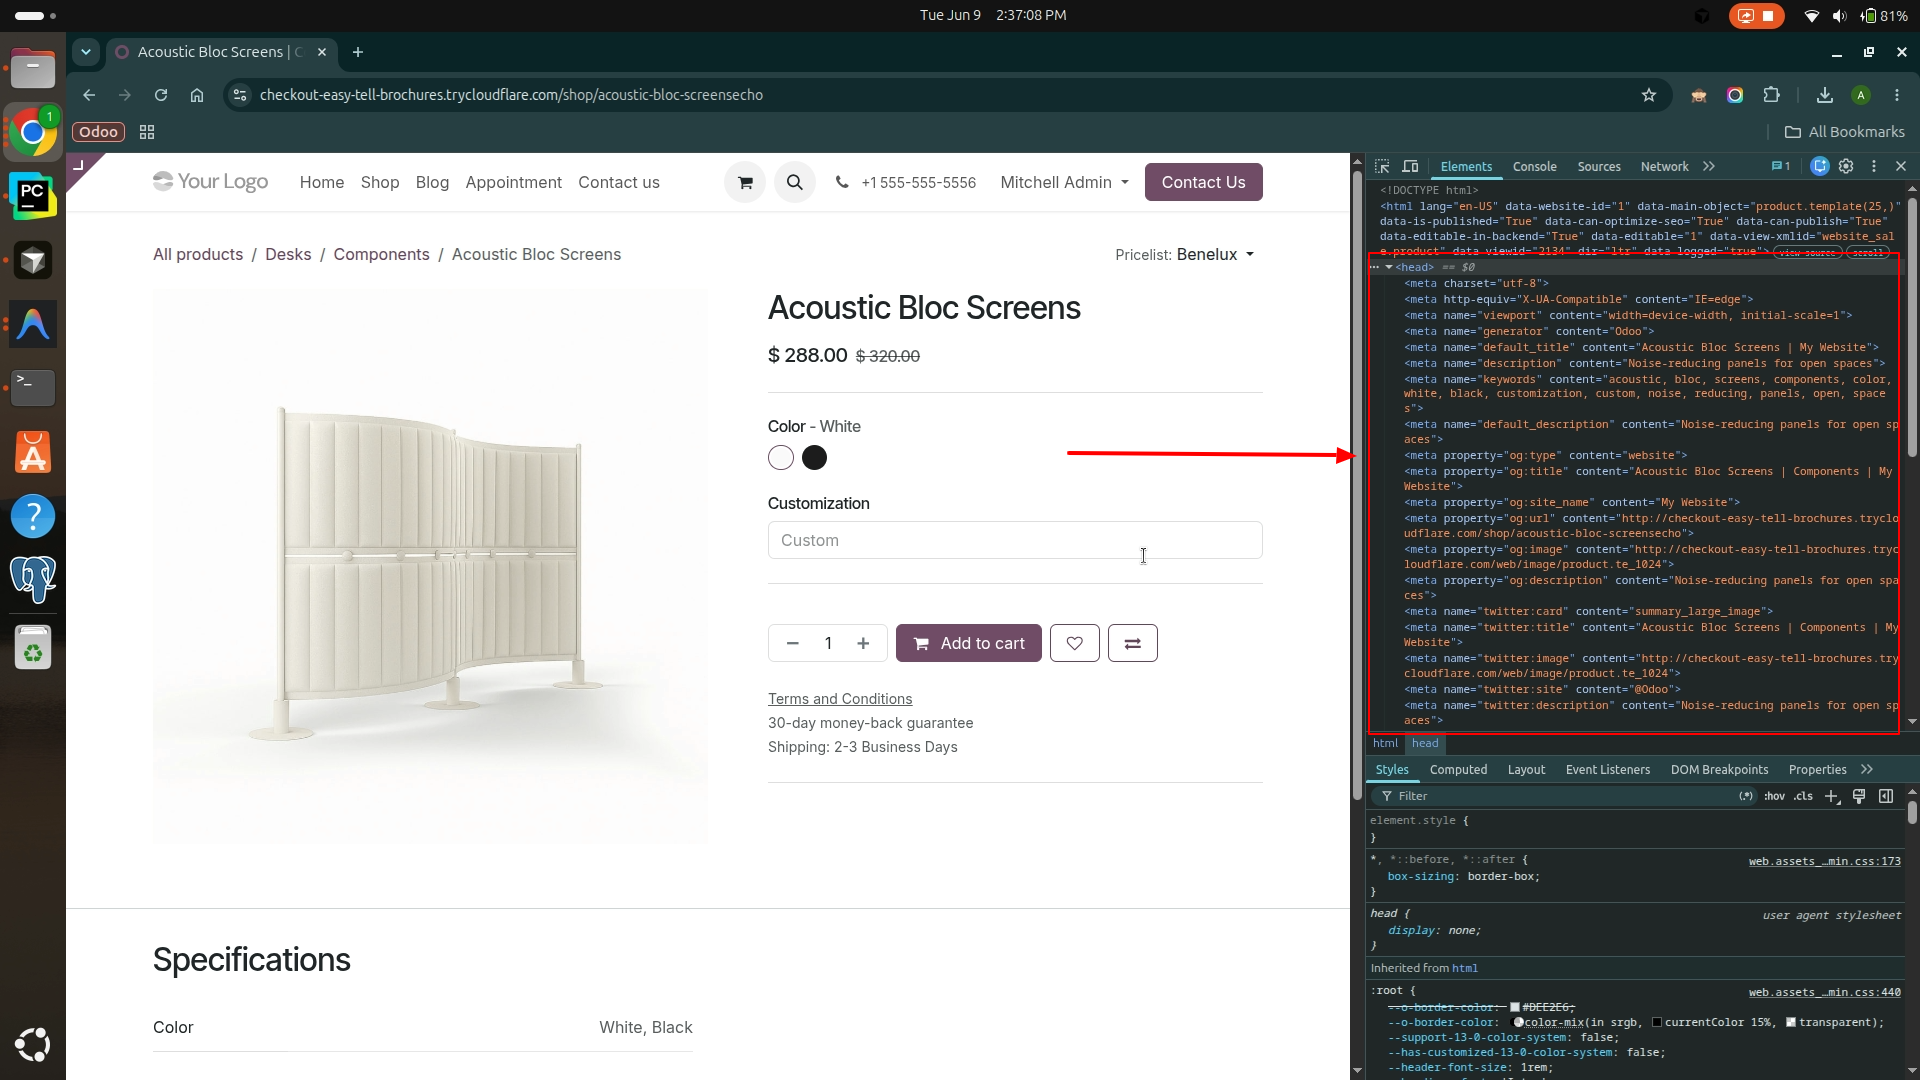This screenshot has height=1080, width=1920.
Task: Launch PyCharm from the dock
Action: click(33, 196)
